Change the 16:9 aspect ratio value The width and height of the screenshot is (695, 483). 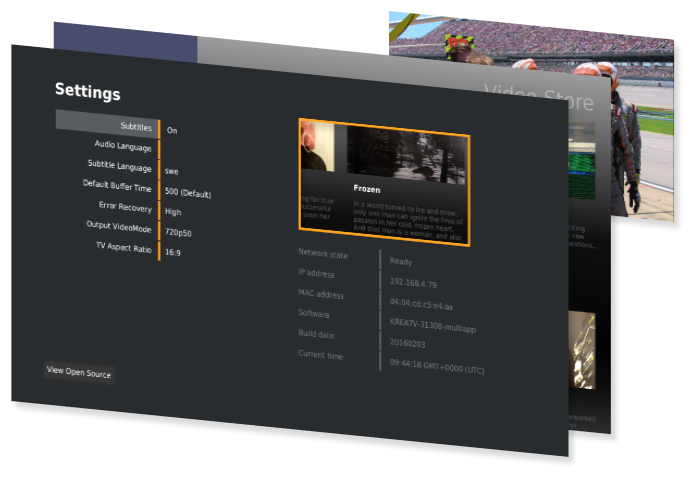click(x=174, y=253)
